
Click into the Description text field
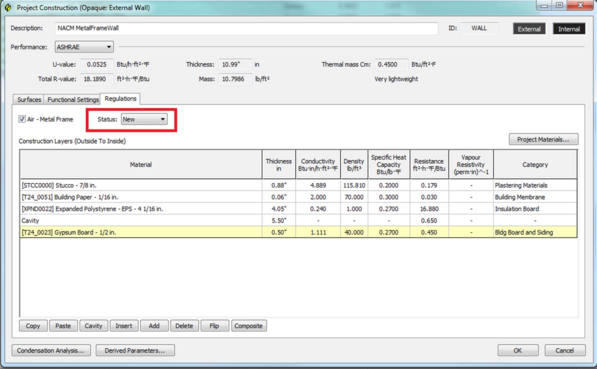(x=246, y=28)
